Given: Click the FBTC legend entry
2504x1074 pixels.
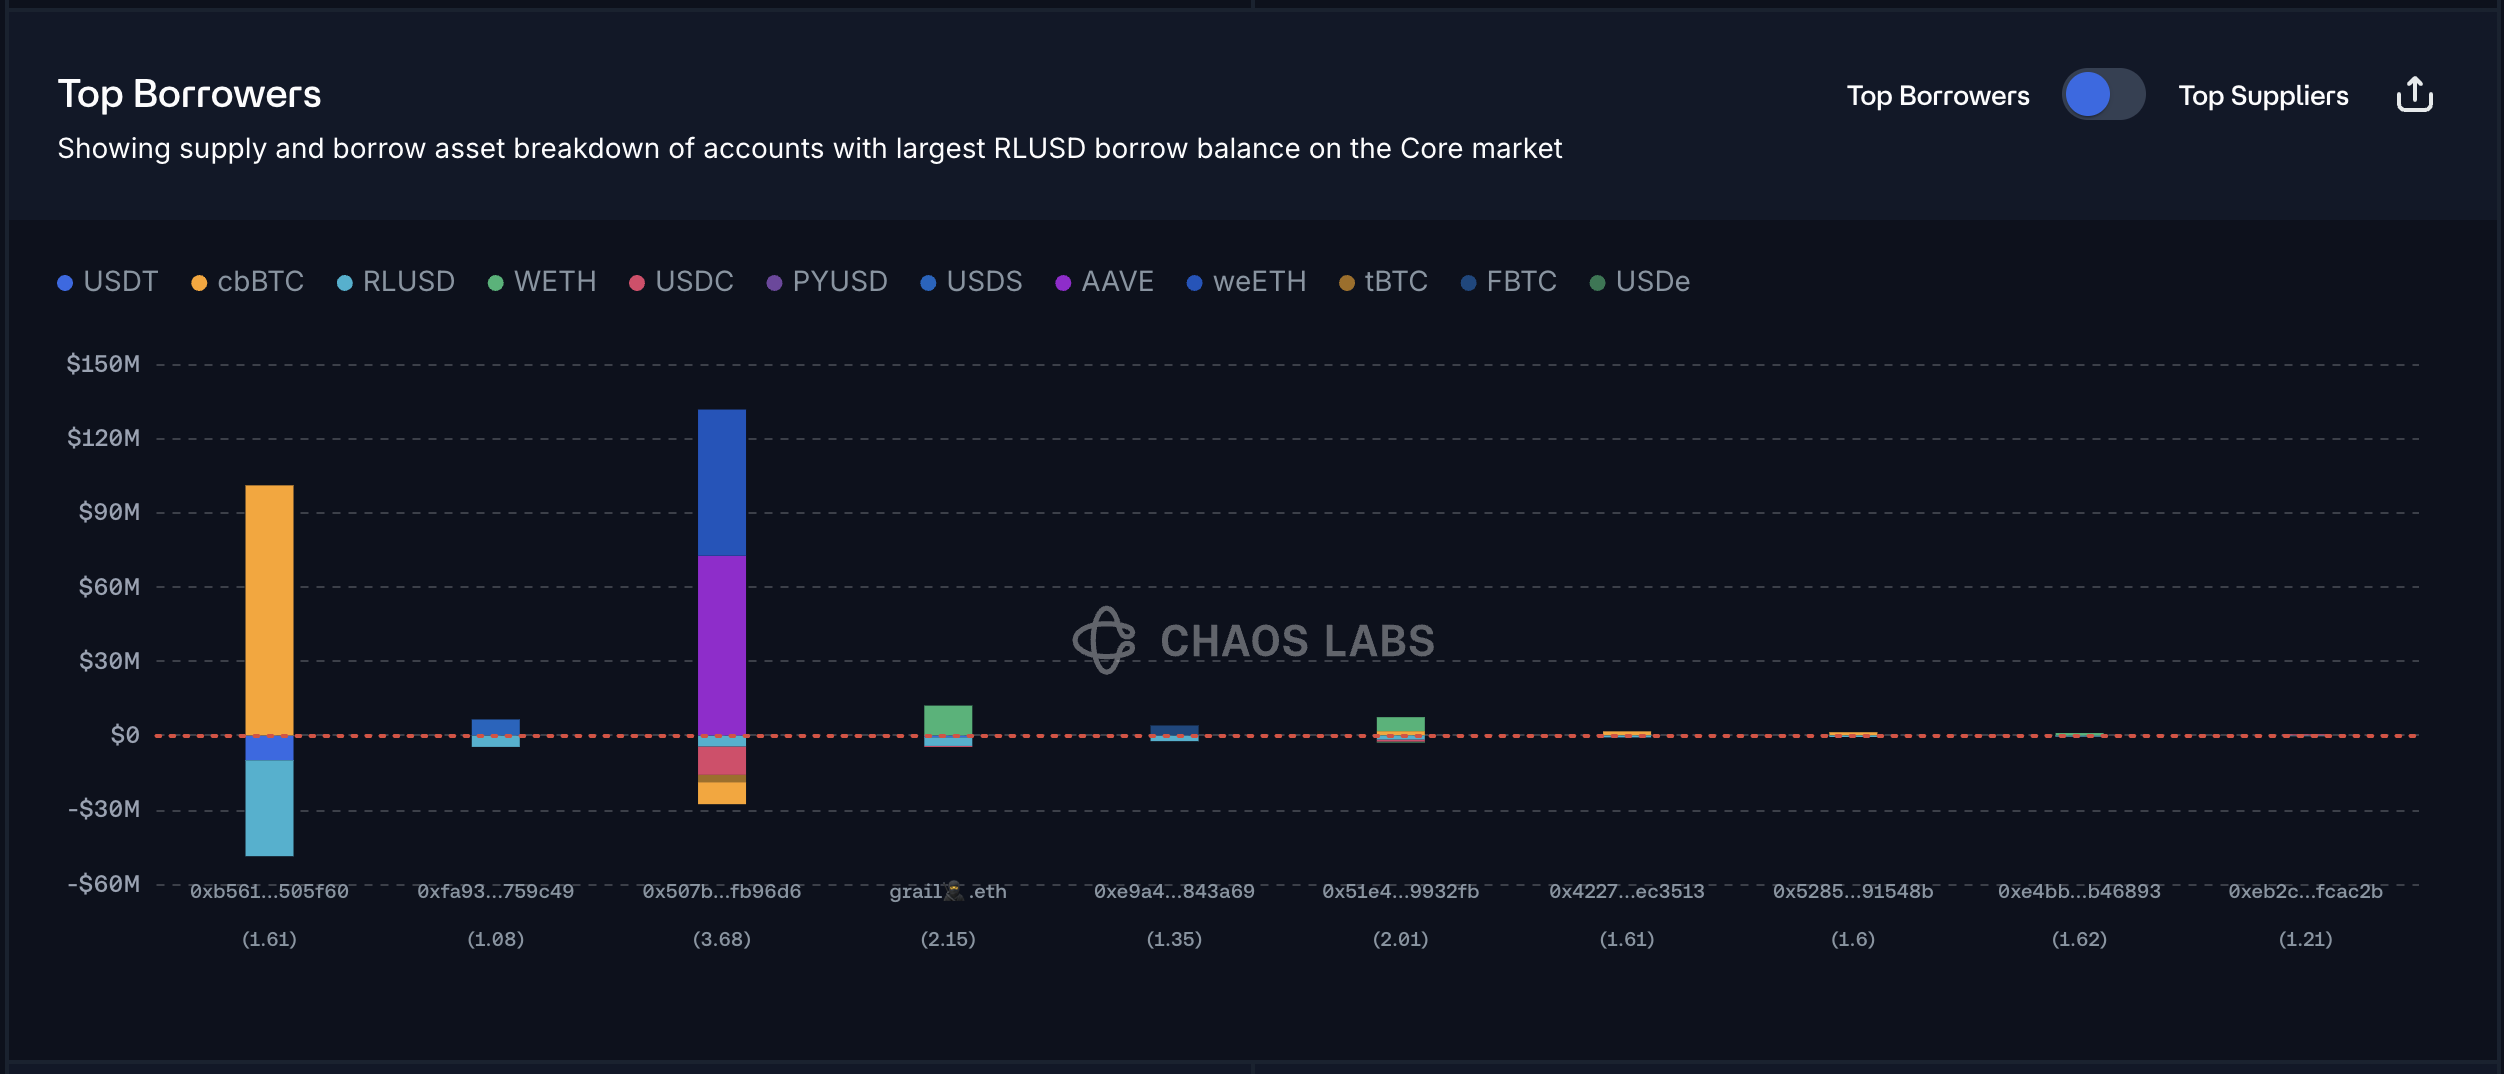Looking at the screenshot, I should [1508, 282].
